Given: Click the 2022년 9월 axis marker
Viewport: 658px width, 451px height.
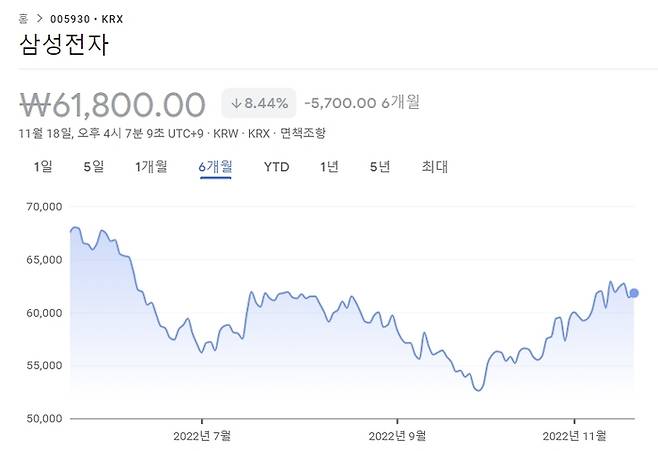Looking at the screenshot, I should 397,436.
